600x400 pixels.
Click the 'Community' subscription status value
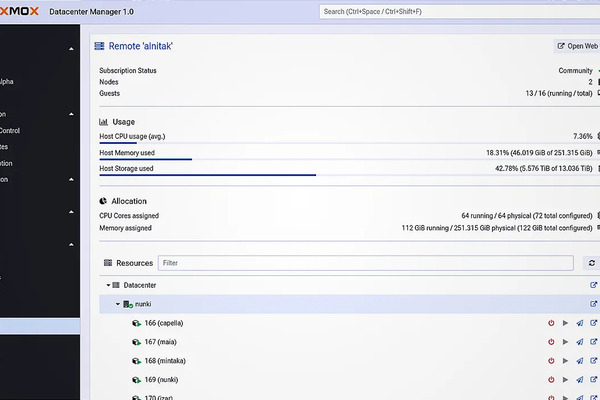575,70
